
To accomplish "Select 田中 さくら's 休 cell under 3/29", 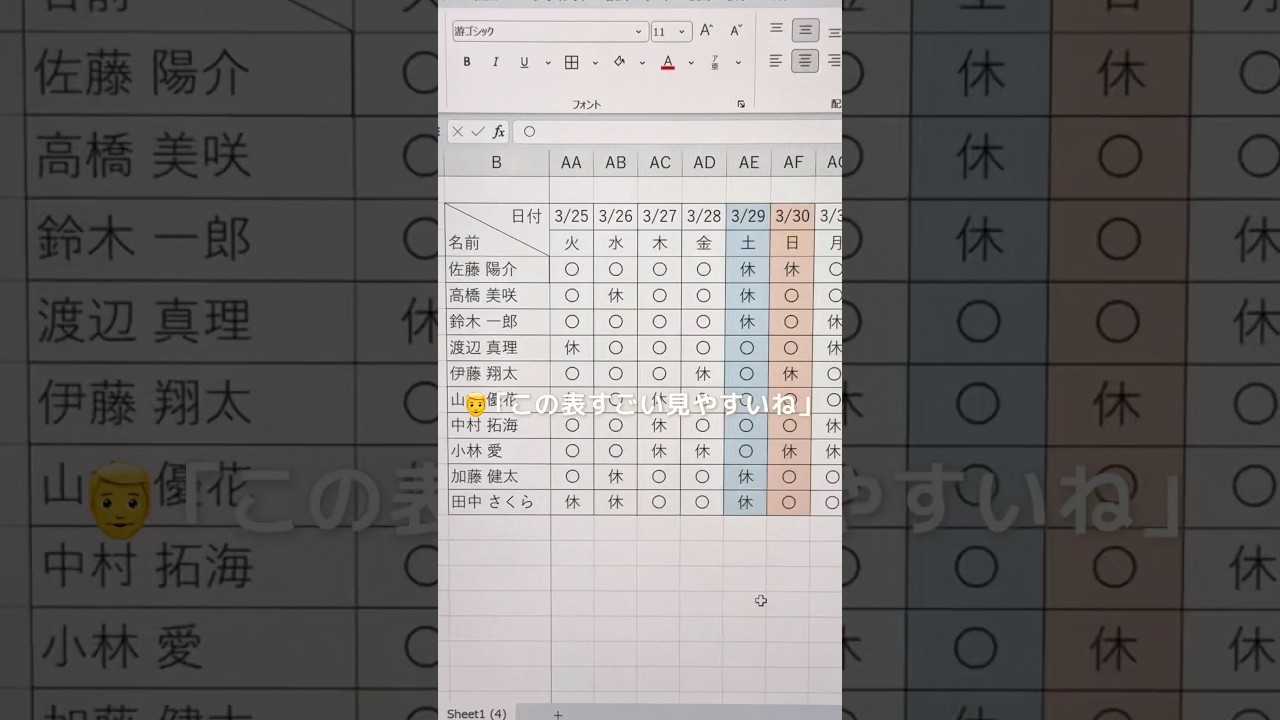I will (746, 503).
